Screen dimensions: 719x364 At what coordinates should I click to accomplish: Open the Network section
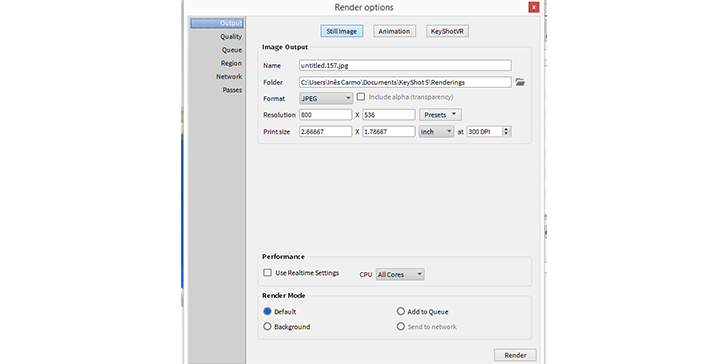(229, 77)
